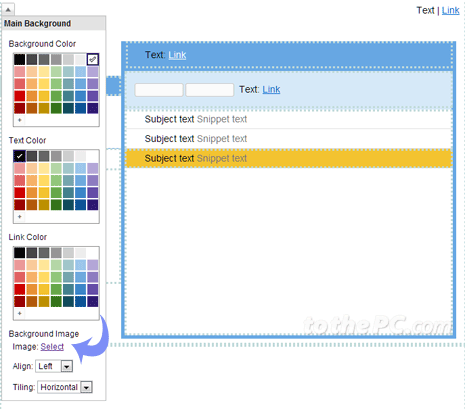465x409 pixels.
Task: Add custom color under Background Color palette
Action: 20,120
